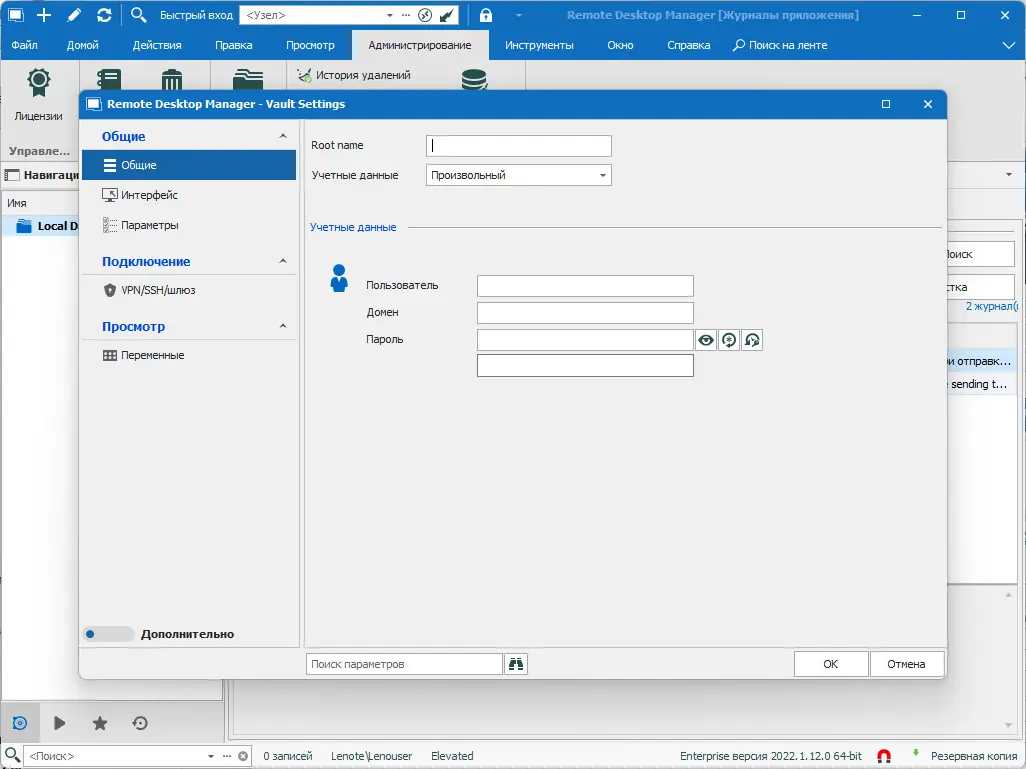This screenshot has width=1026, height=769.
Task: Toggle the Дополнительно switch
Action: [x=107, y=633]
